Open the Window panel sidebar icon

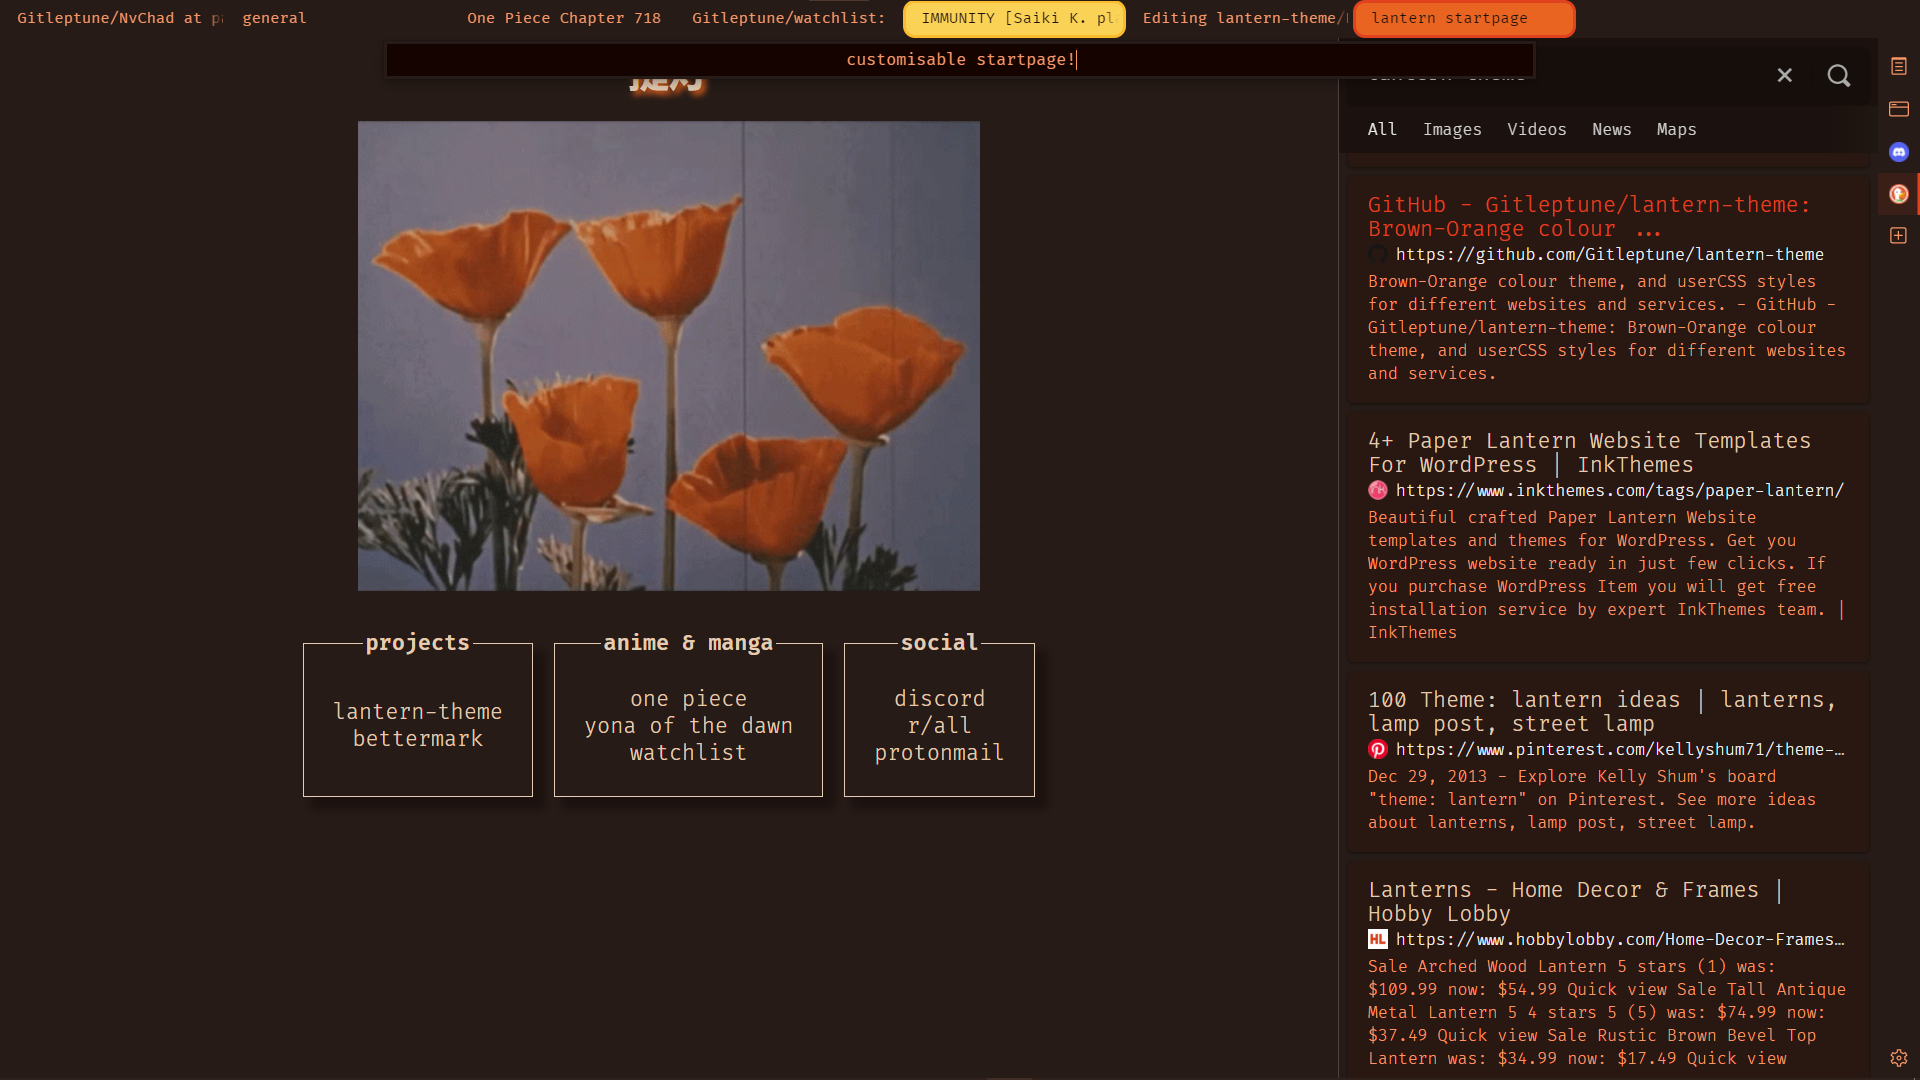point(1898,109)
